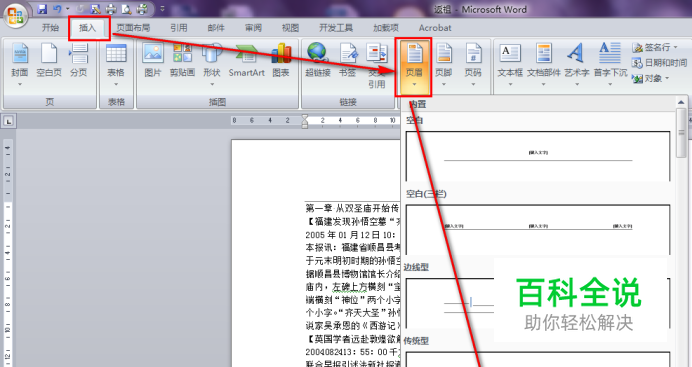Viewport: 692px width, 367px height.
Task: Insert a text box (文本框)
Action: pos(510,64)
